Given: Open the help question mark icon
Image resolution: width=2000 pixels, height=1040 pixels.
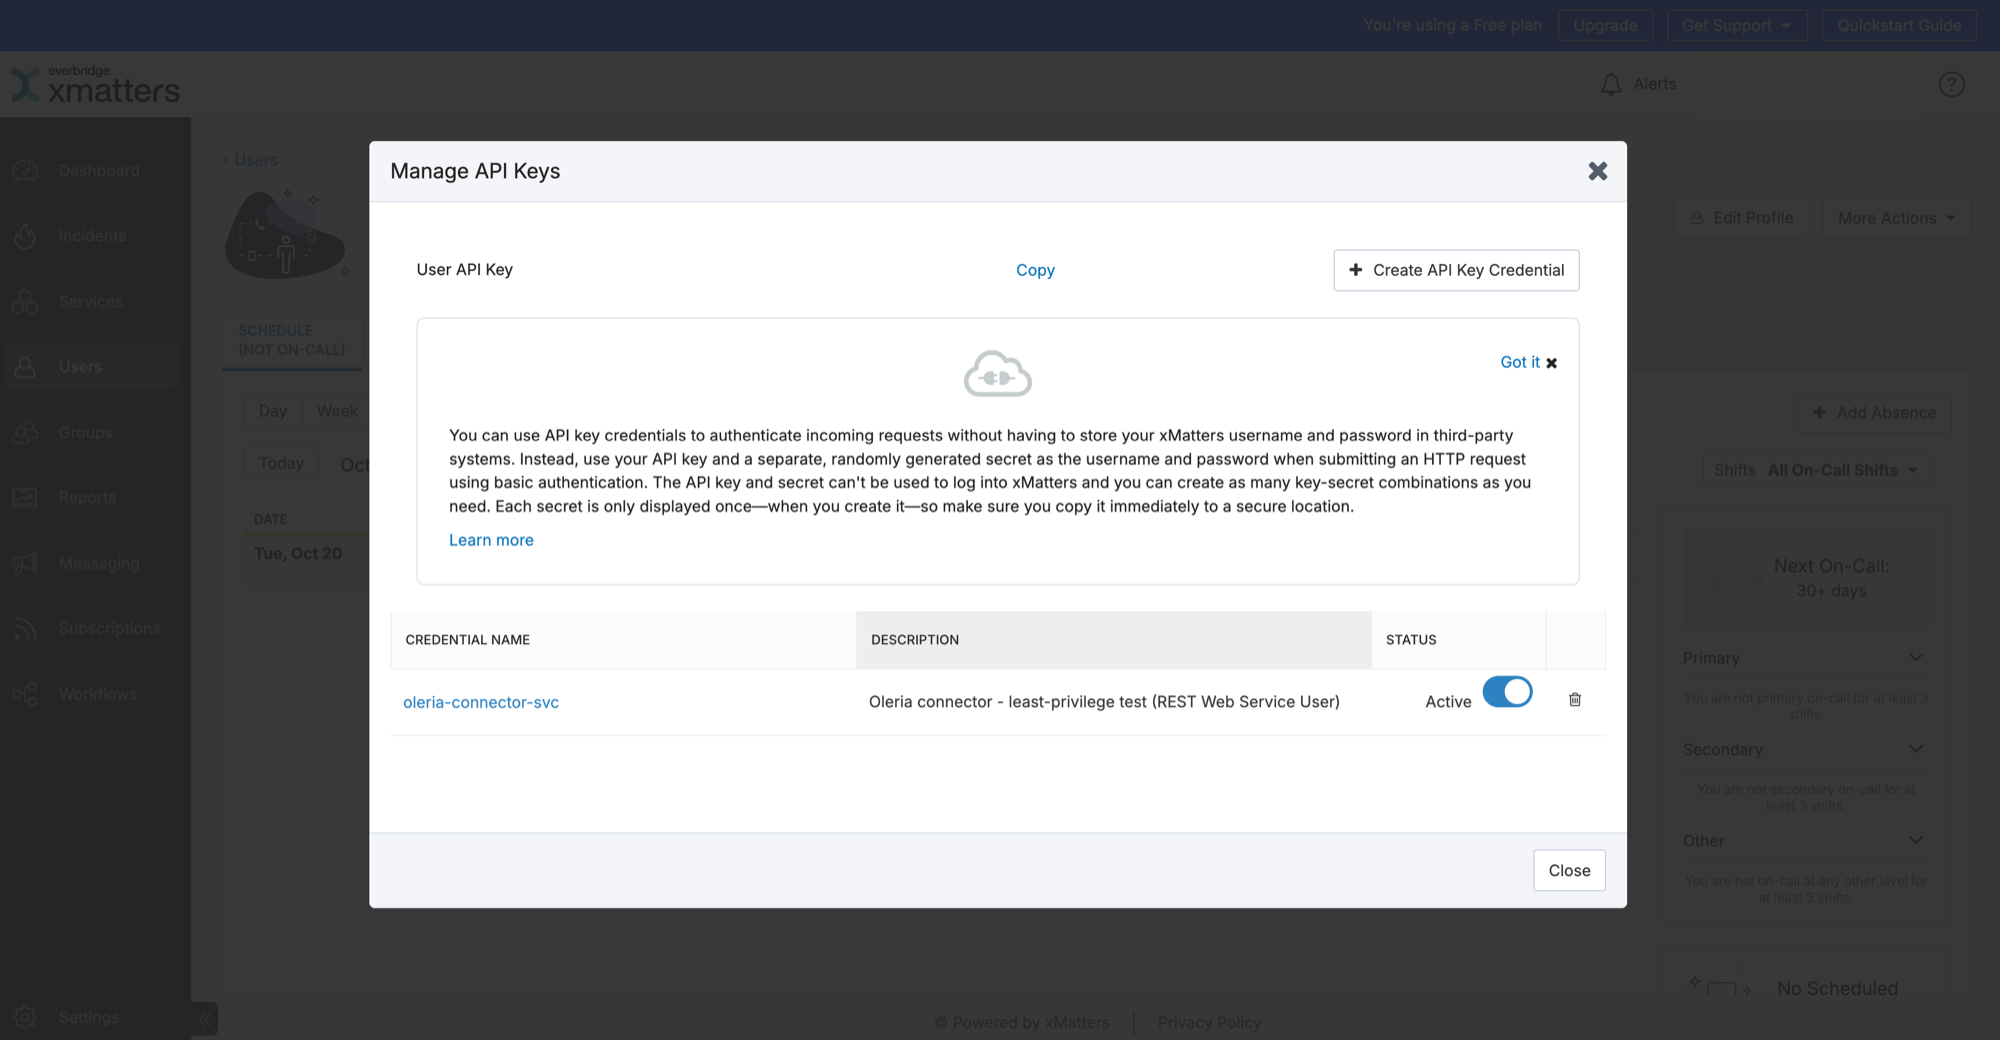Looking at the screenshot, I should pyautogui.click(x=1951, y=84).
